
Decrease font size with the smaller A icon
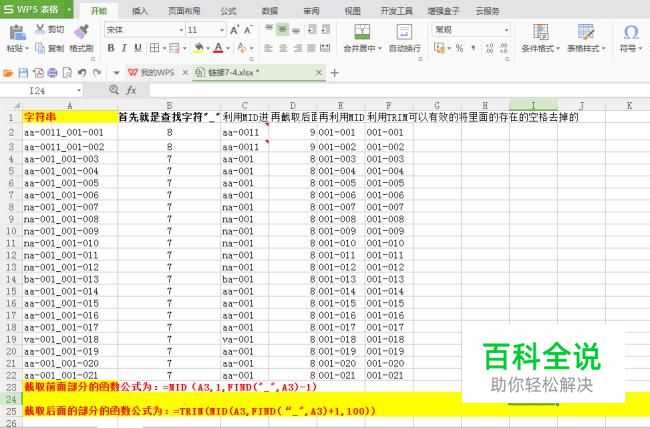(248, 30)
